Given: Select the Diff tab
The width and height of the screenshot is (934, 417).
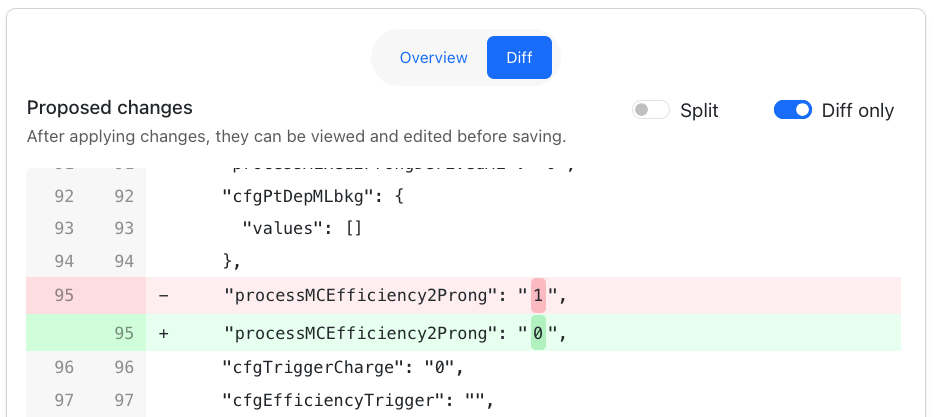Looking at the screenshot, I should coord(519,57).
